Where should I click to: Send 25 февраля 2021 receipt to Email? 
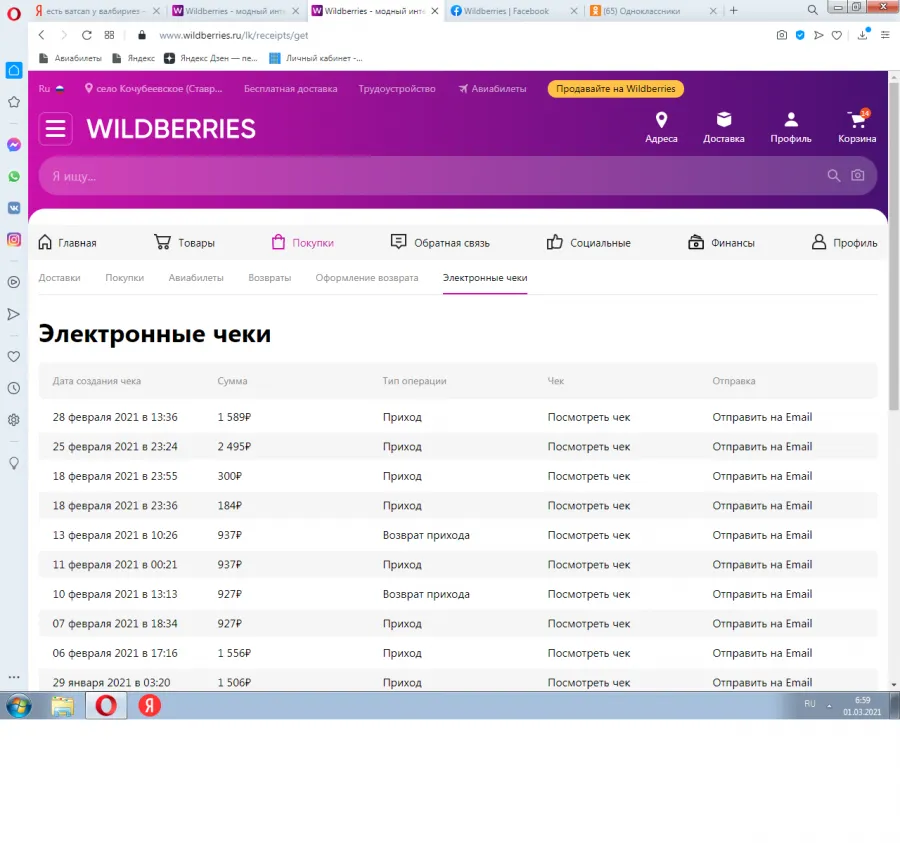coord(762,446)
